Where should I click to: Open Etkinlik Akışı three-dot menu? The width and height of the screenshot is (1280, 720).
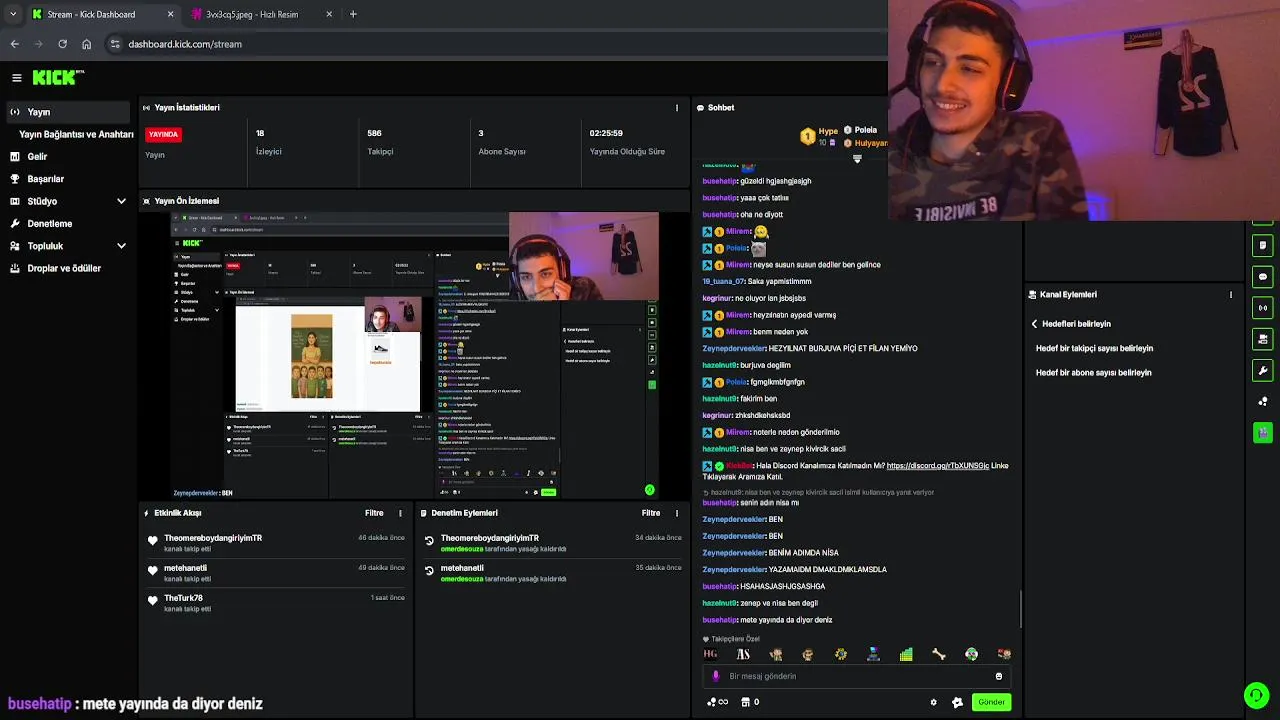click(400, 513)
